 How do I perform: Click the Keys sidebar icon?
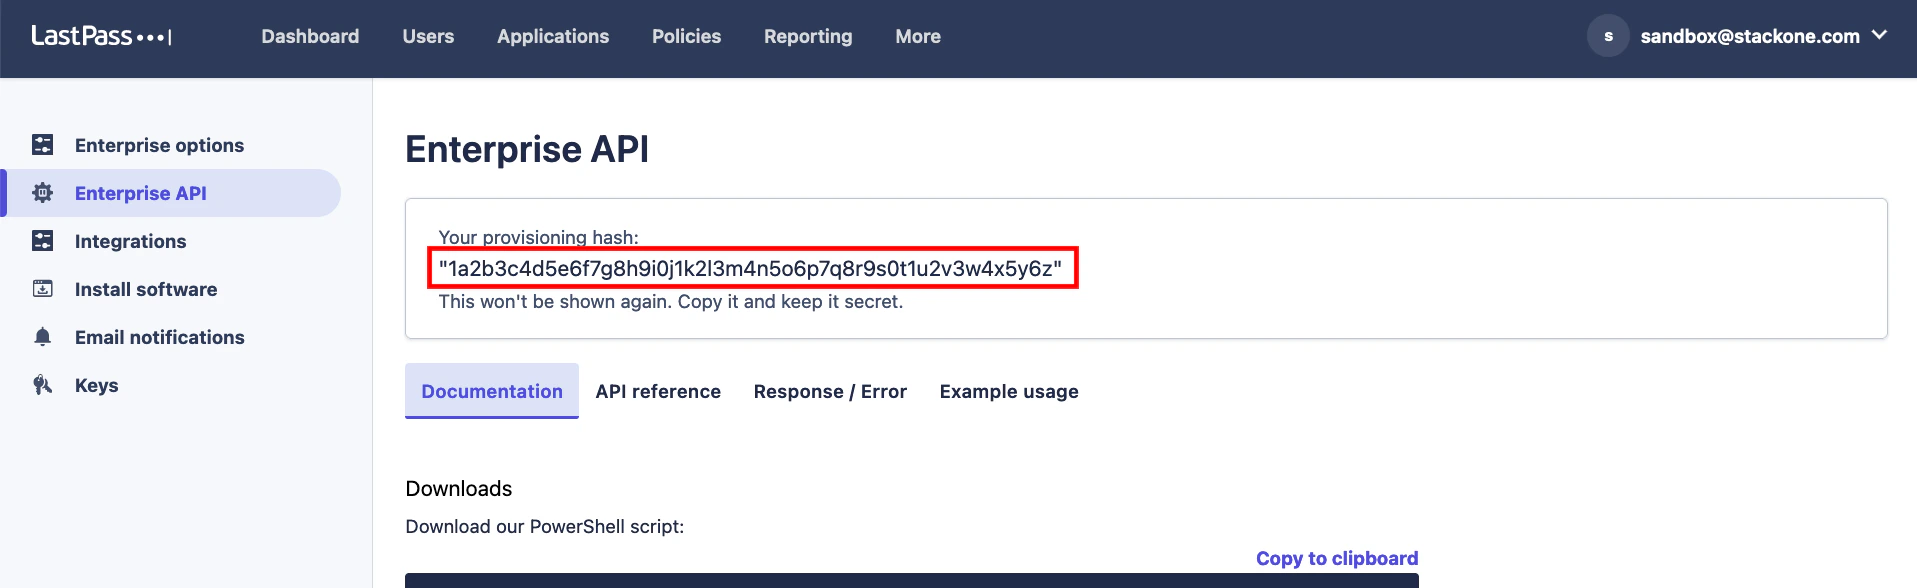pyautogui.click(x=42, y=384)
